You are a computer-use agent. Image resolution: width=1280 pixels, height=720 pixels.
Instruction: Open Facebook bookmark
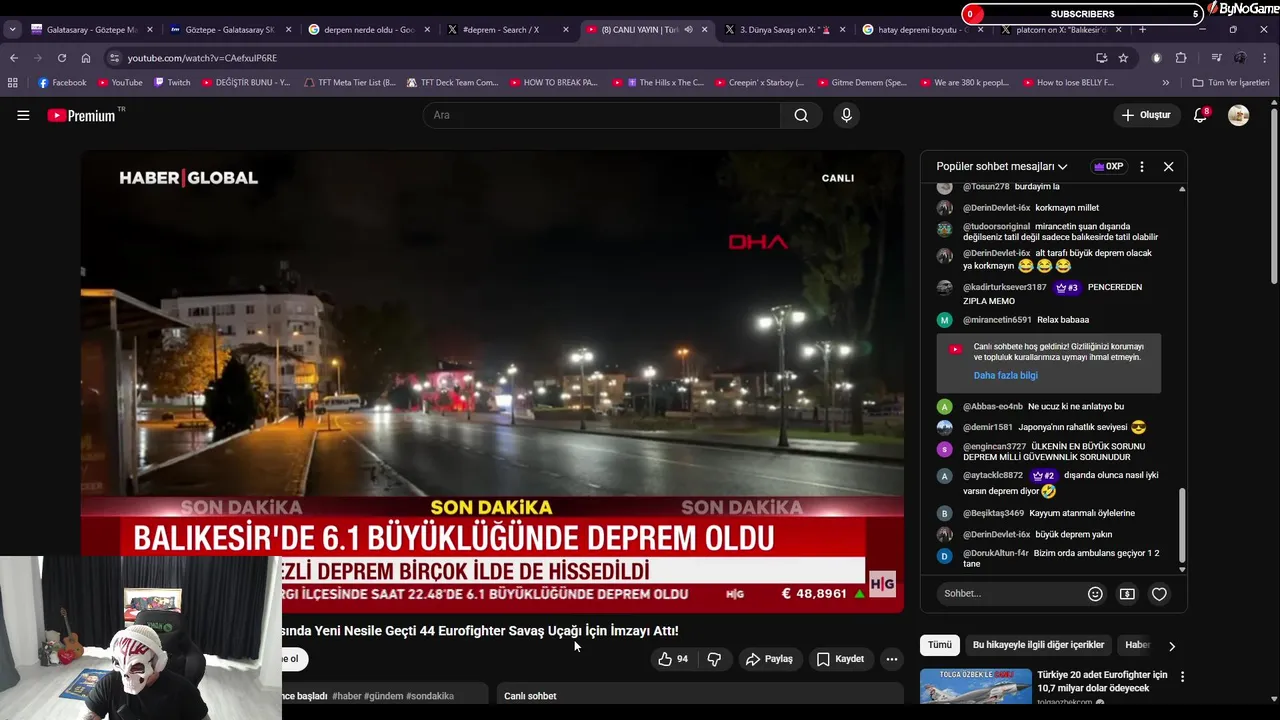pos(62,82)
